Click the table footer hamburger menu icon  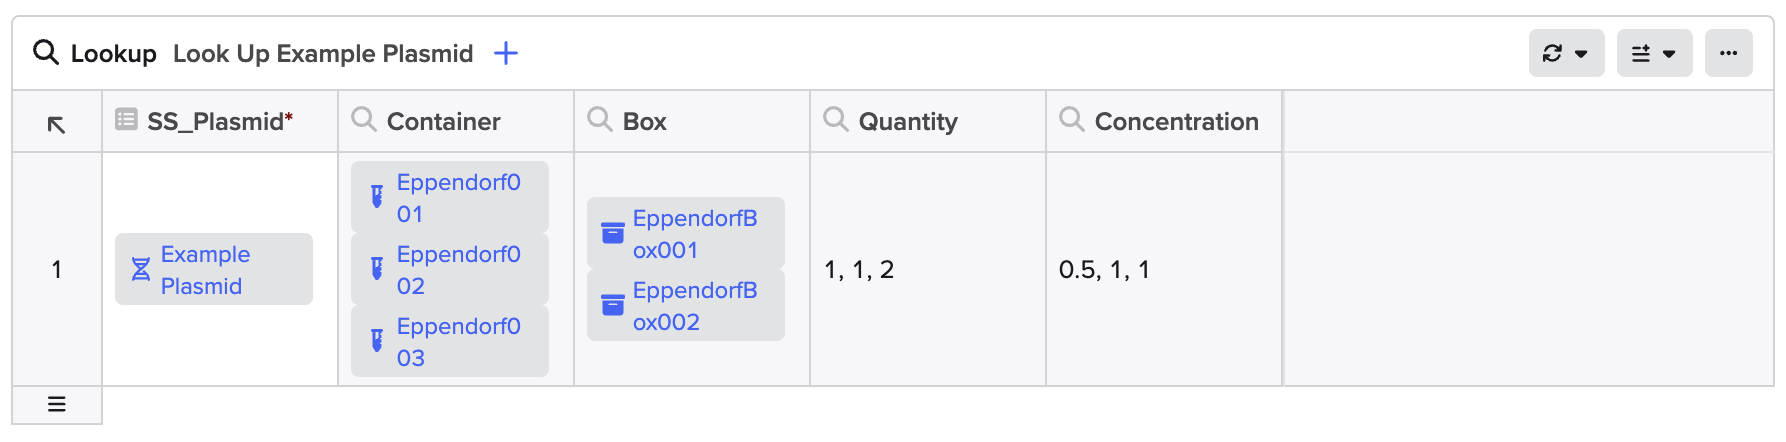(x=57, y=405)
